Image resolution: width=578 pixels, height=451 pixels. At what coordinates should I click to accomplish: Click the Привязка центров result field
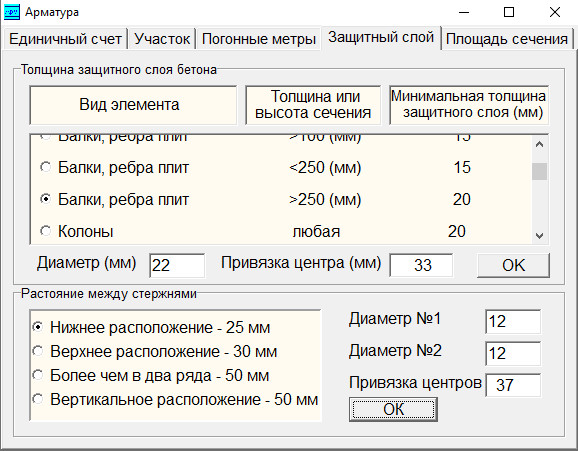(x=513, y=385)
